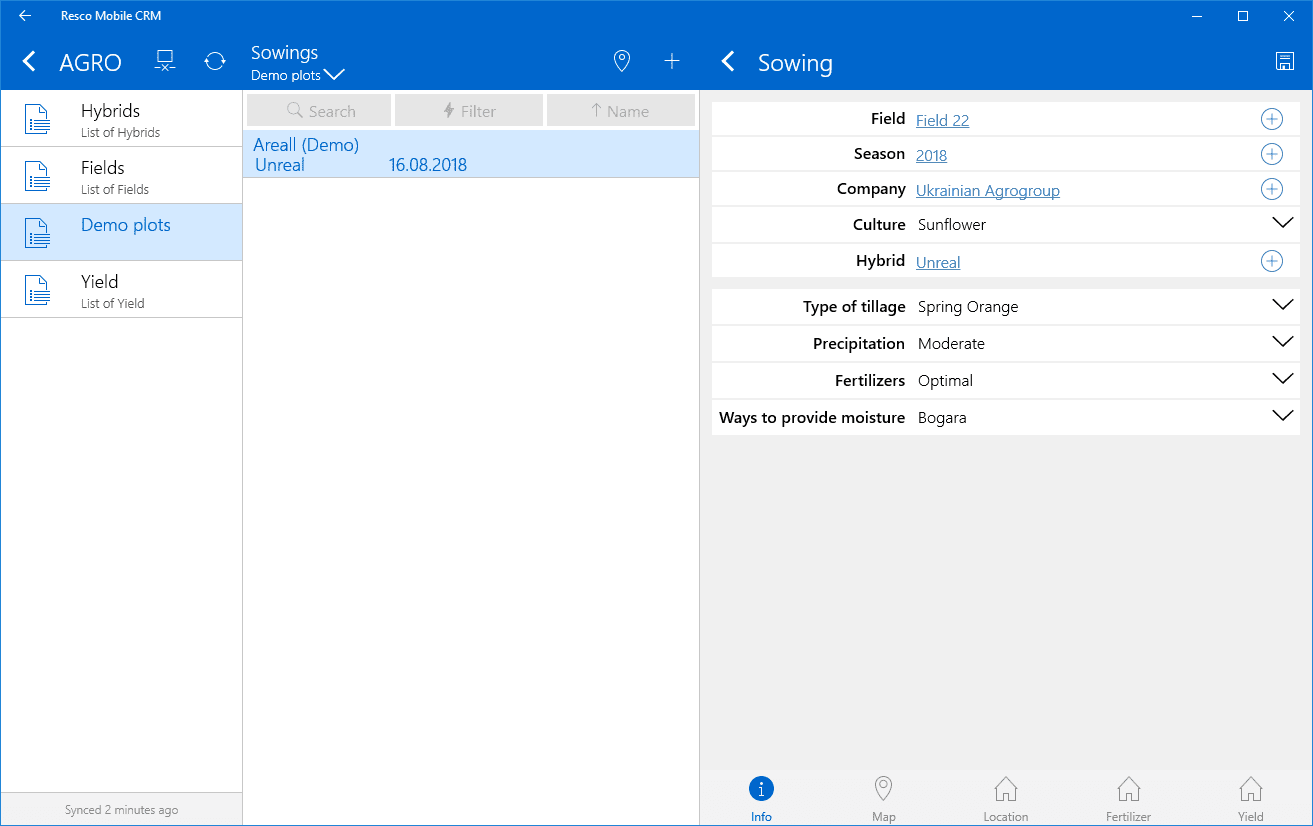Screen dimensions: 1313x826
Task: Add a new Season with the plus circle
Action: 1271,154
